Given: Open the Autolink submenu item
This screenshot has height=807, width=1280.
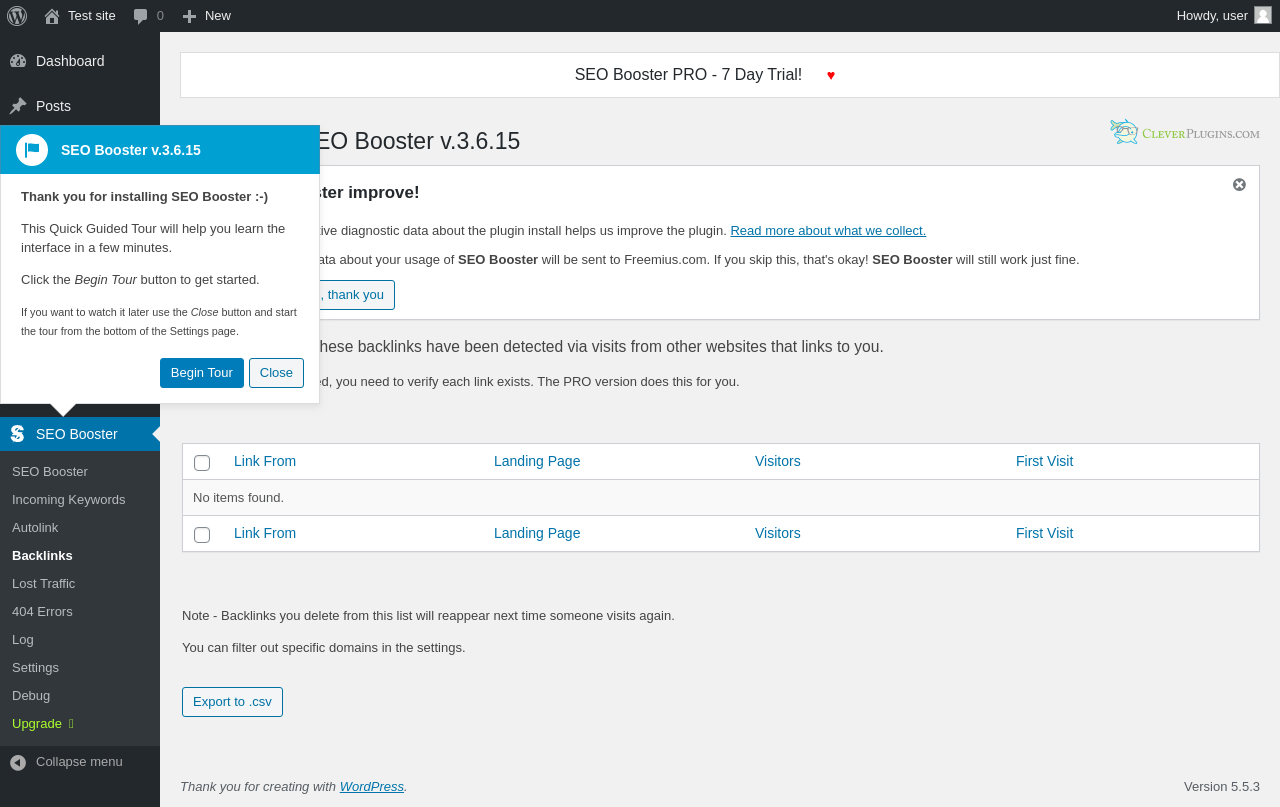Looking at the screenshot, I should [x=35, y=528].
